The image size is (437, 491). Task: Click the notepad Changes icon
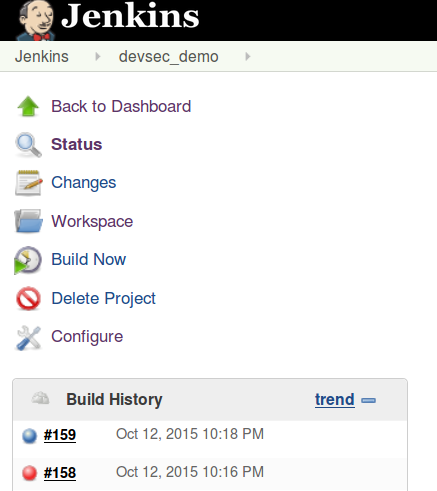pyautogui.click(x=29, y=183)
